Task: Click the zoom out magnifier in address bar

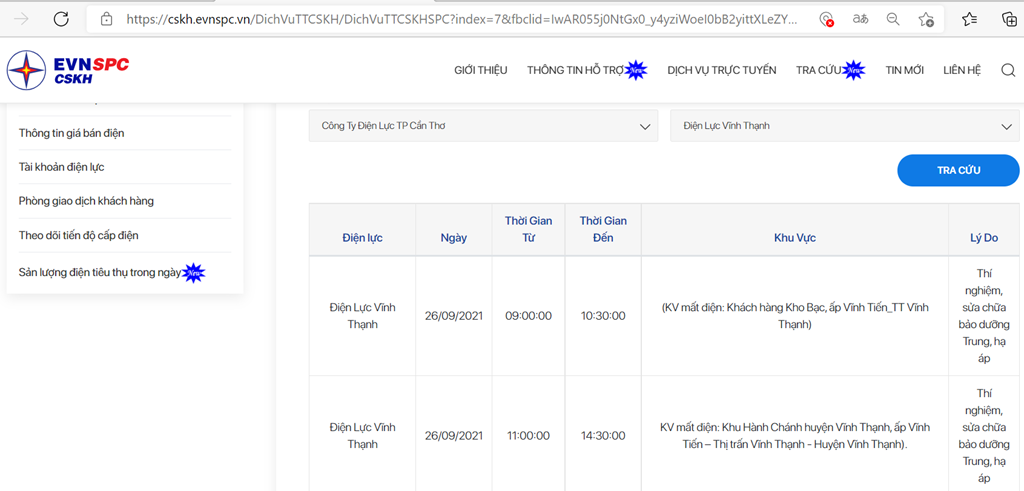Action: 893,20
